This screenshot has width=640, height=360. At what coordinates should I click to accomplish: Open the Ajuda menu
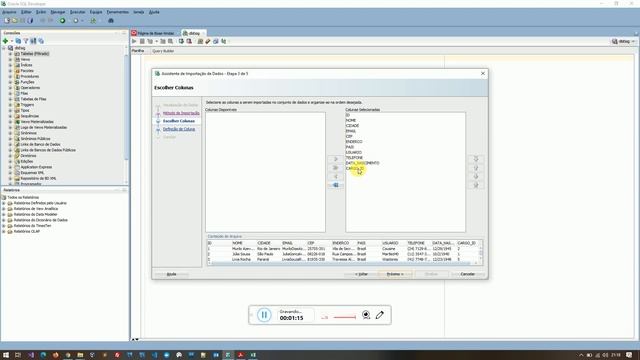[154, 12]
